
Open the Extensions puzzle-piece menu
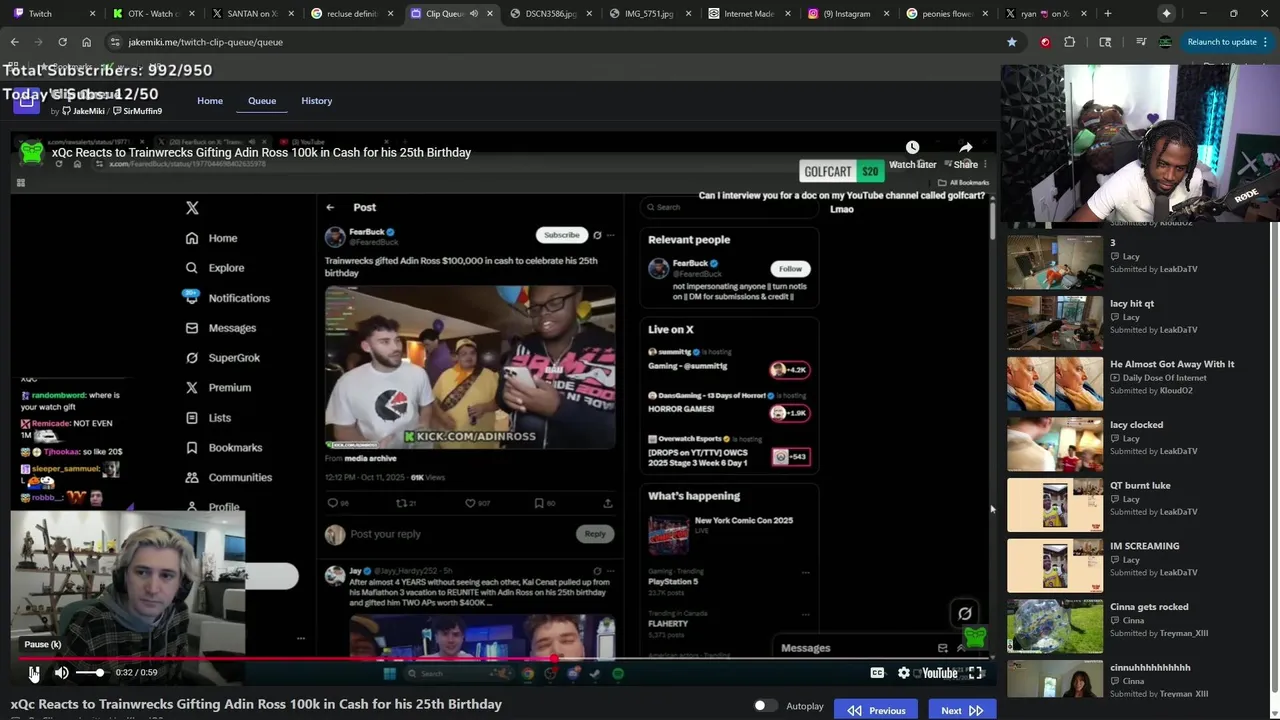point(1070,42)
